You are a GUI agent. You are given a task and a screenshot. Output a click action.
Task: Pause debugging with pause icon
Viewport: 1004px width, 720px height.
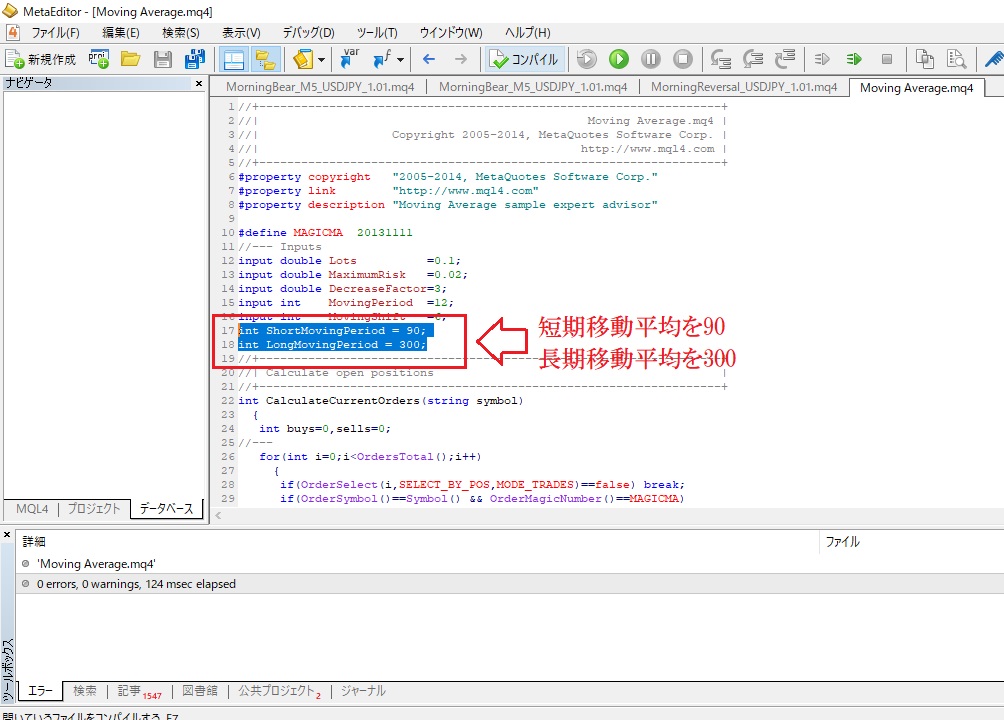click(x=651, y=60)
